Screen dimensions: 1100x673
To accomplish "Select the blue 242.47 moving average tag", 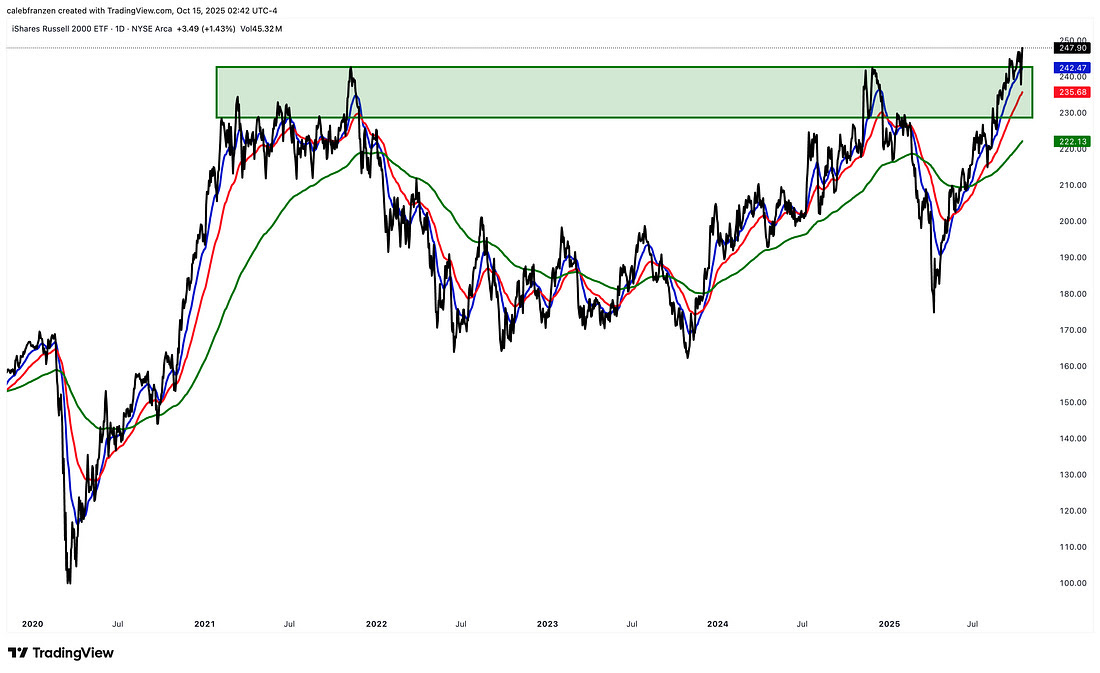I will 1072,66.
